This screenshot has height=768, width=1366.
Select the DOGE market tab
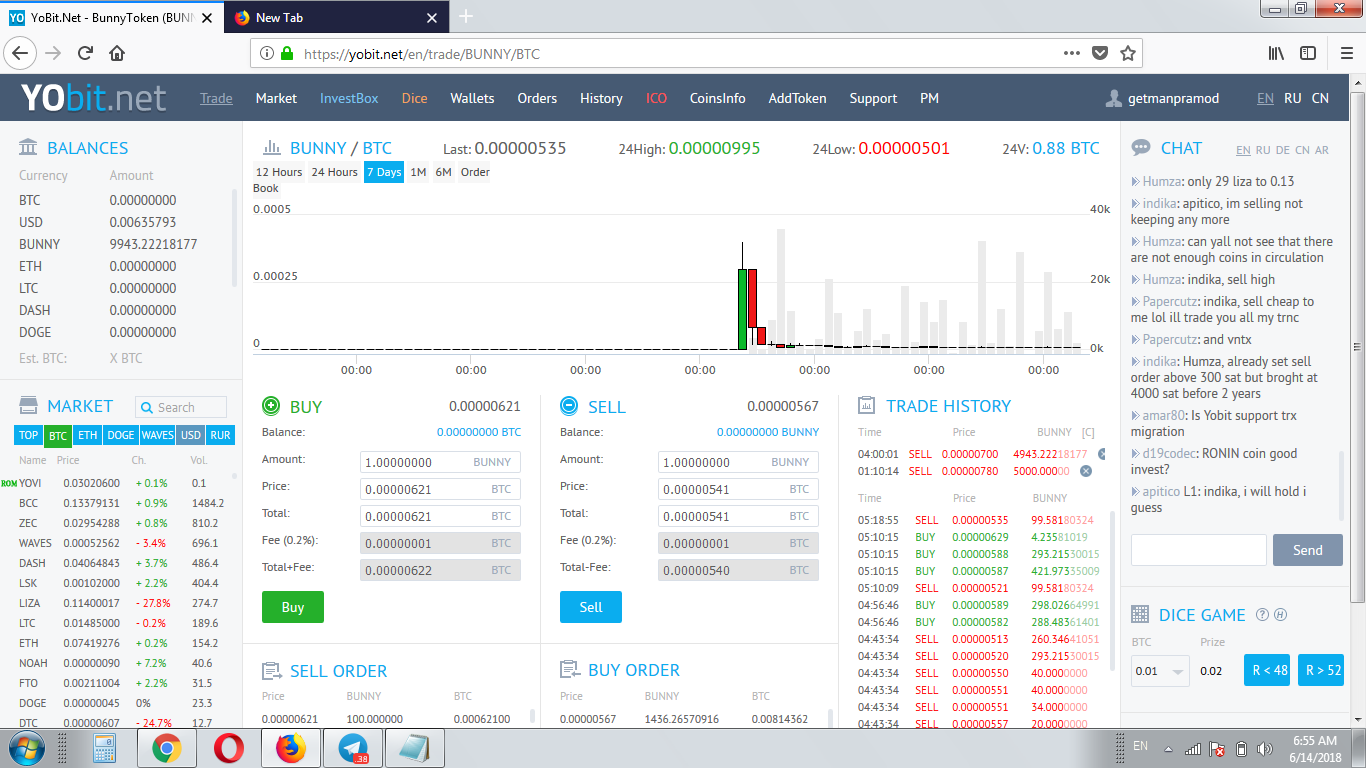(121, 435)
